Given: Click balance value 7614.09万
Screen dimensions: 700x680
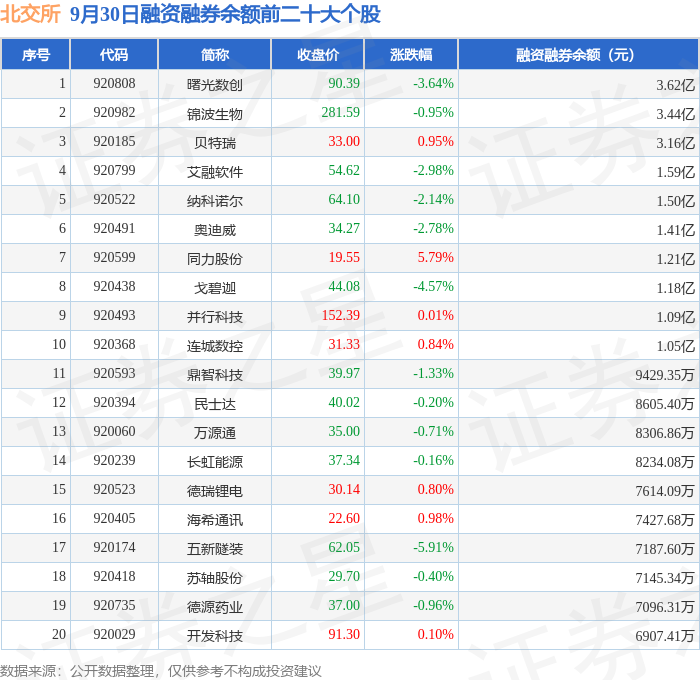Looking at the screenshot, I should (x=665, y=491).
